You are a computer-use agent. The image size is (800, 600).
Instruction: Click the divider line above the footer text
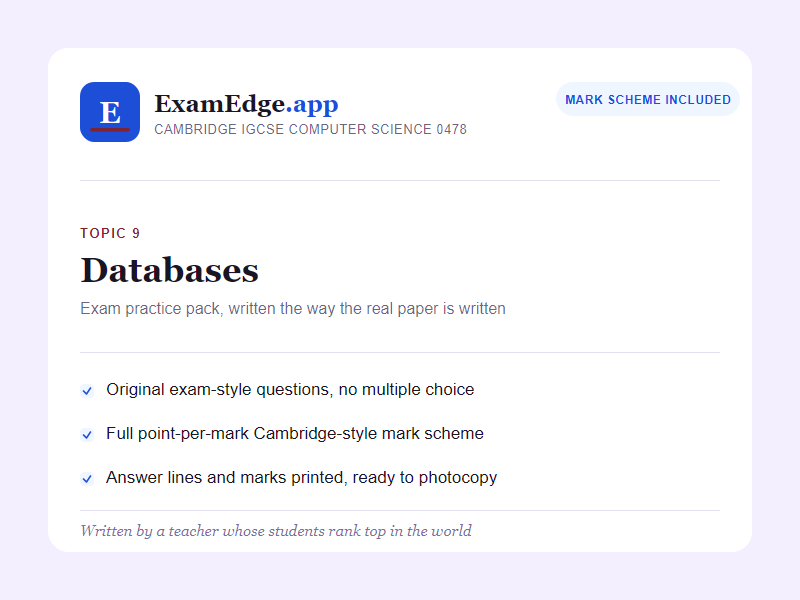(x=400, y=510)
